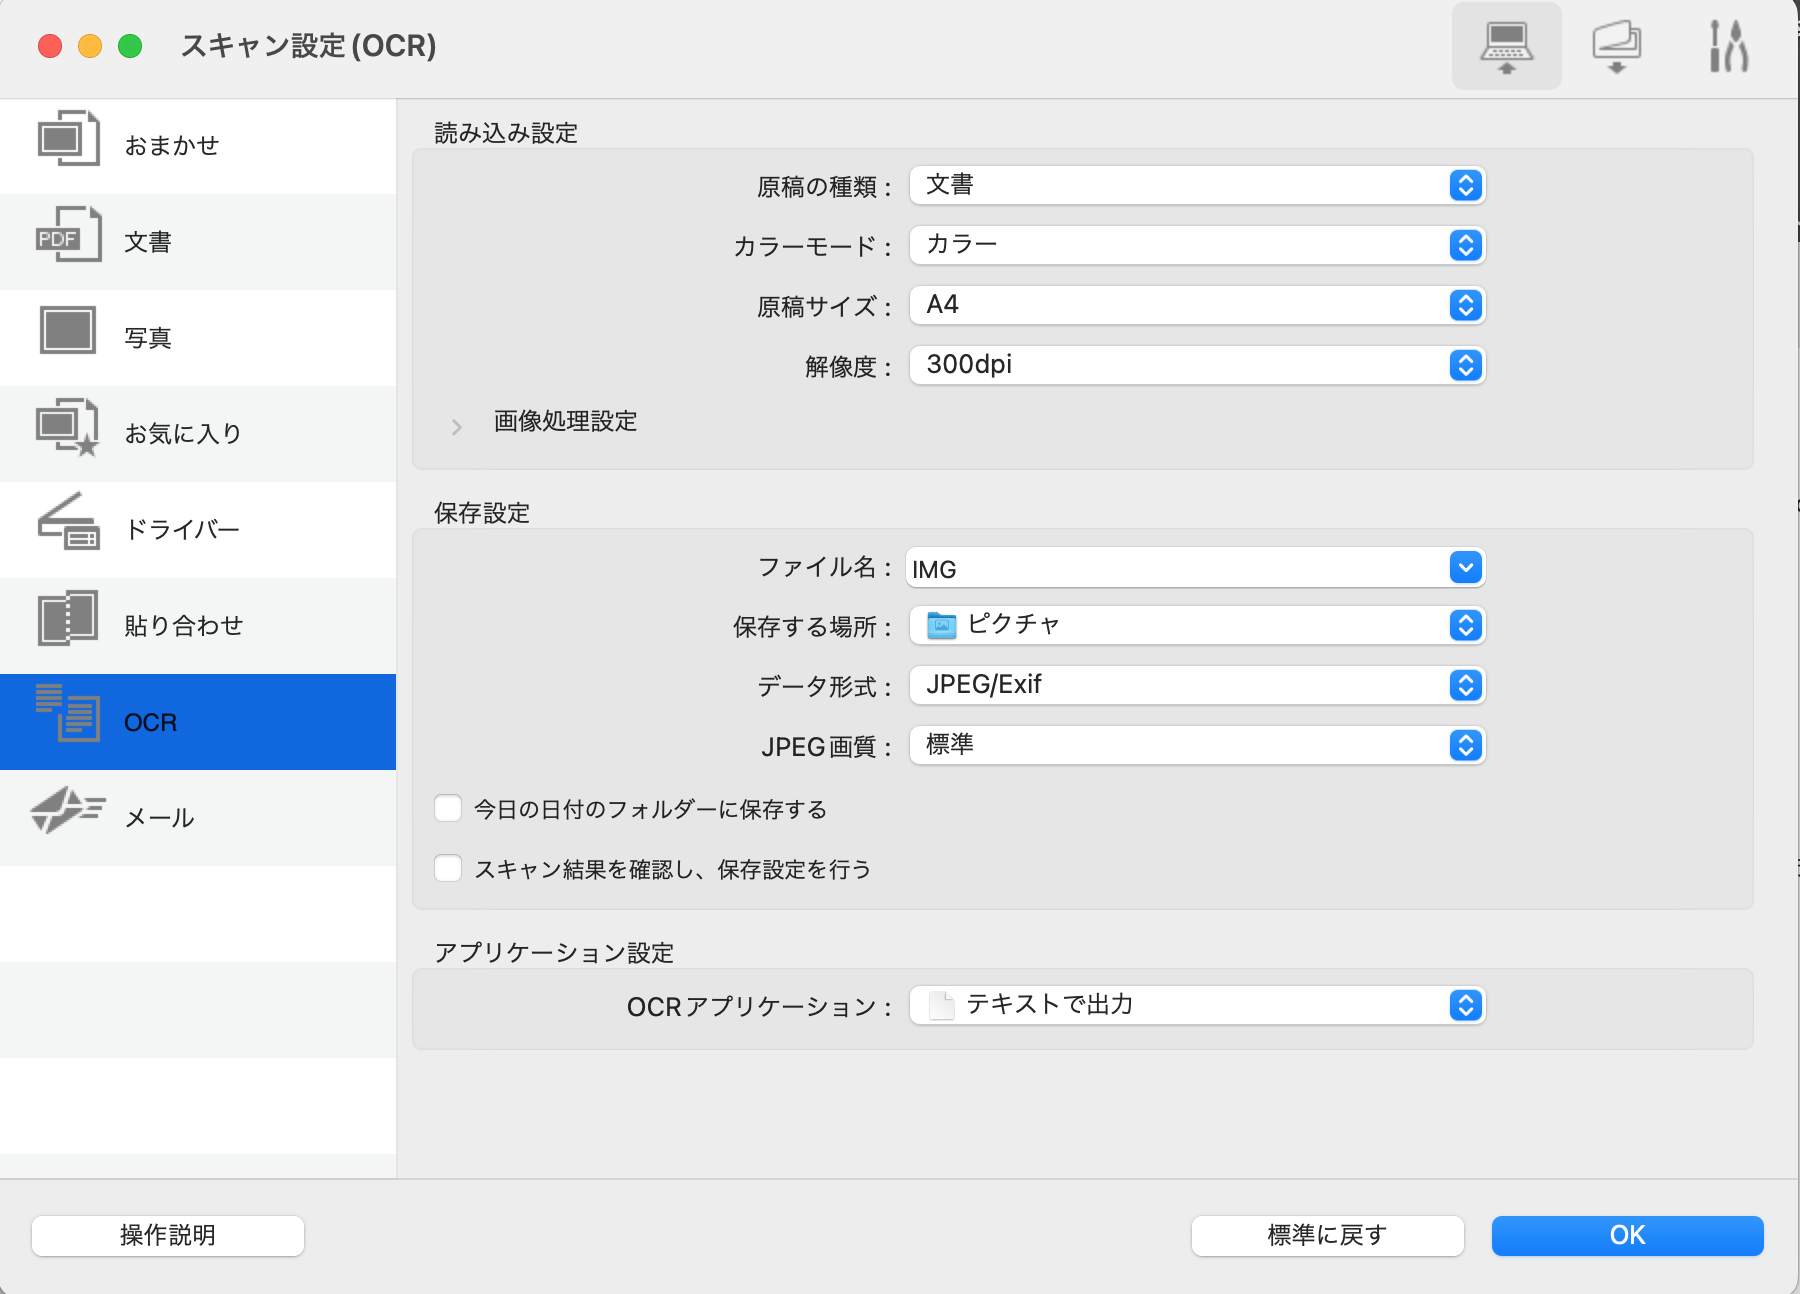
Task: Click the 操作説明 button
Action: (168, 1236)
